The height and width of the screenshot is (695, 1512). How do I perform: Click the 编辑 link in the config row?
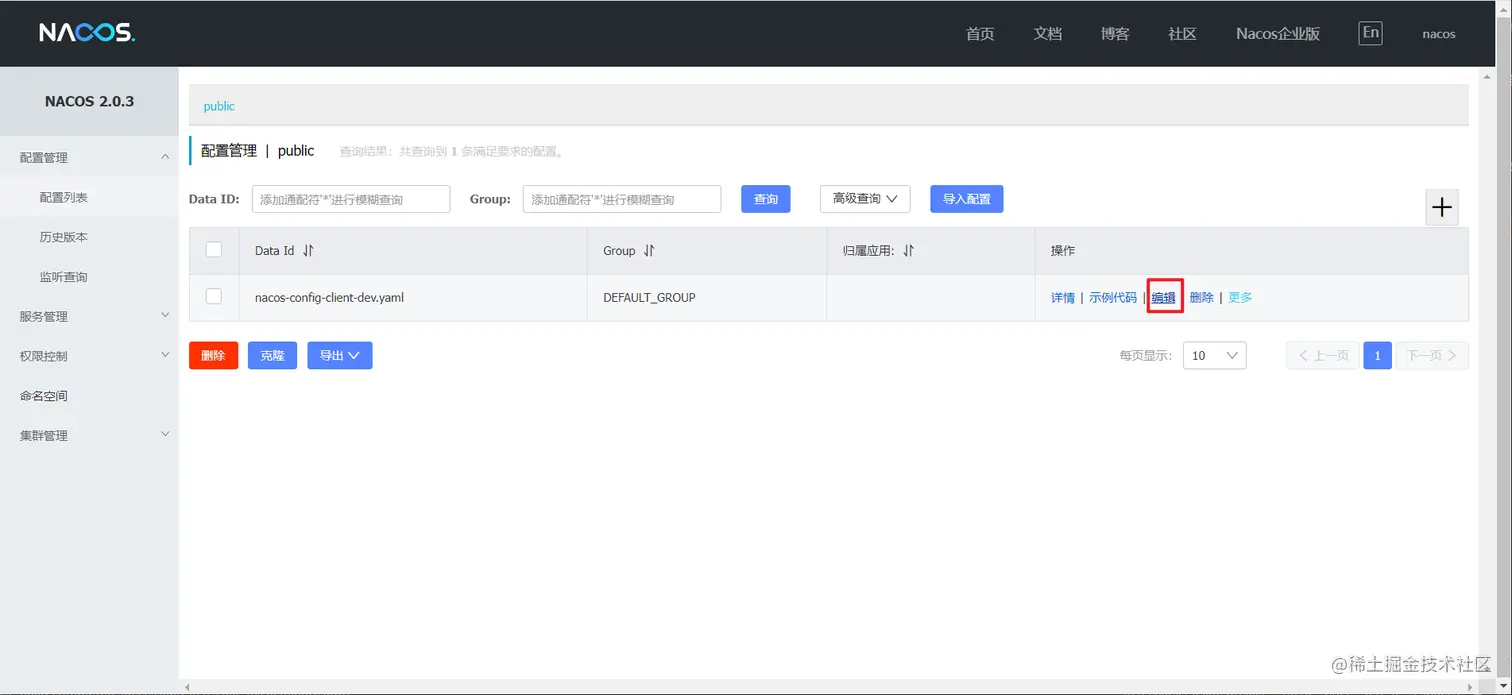pyautogui.click(x=1164, y=297)
